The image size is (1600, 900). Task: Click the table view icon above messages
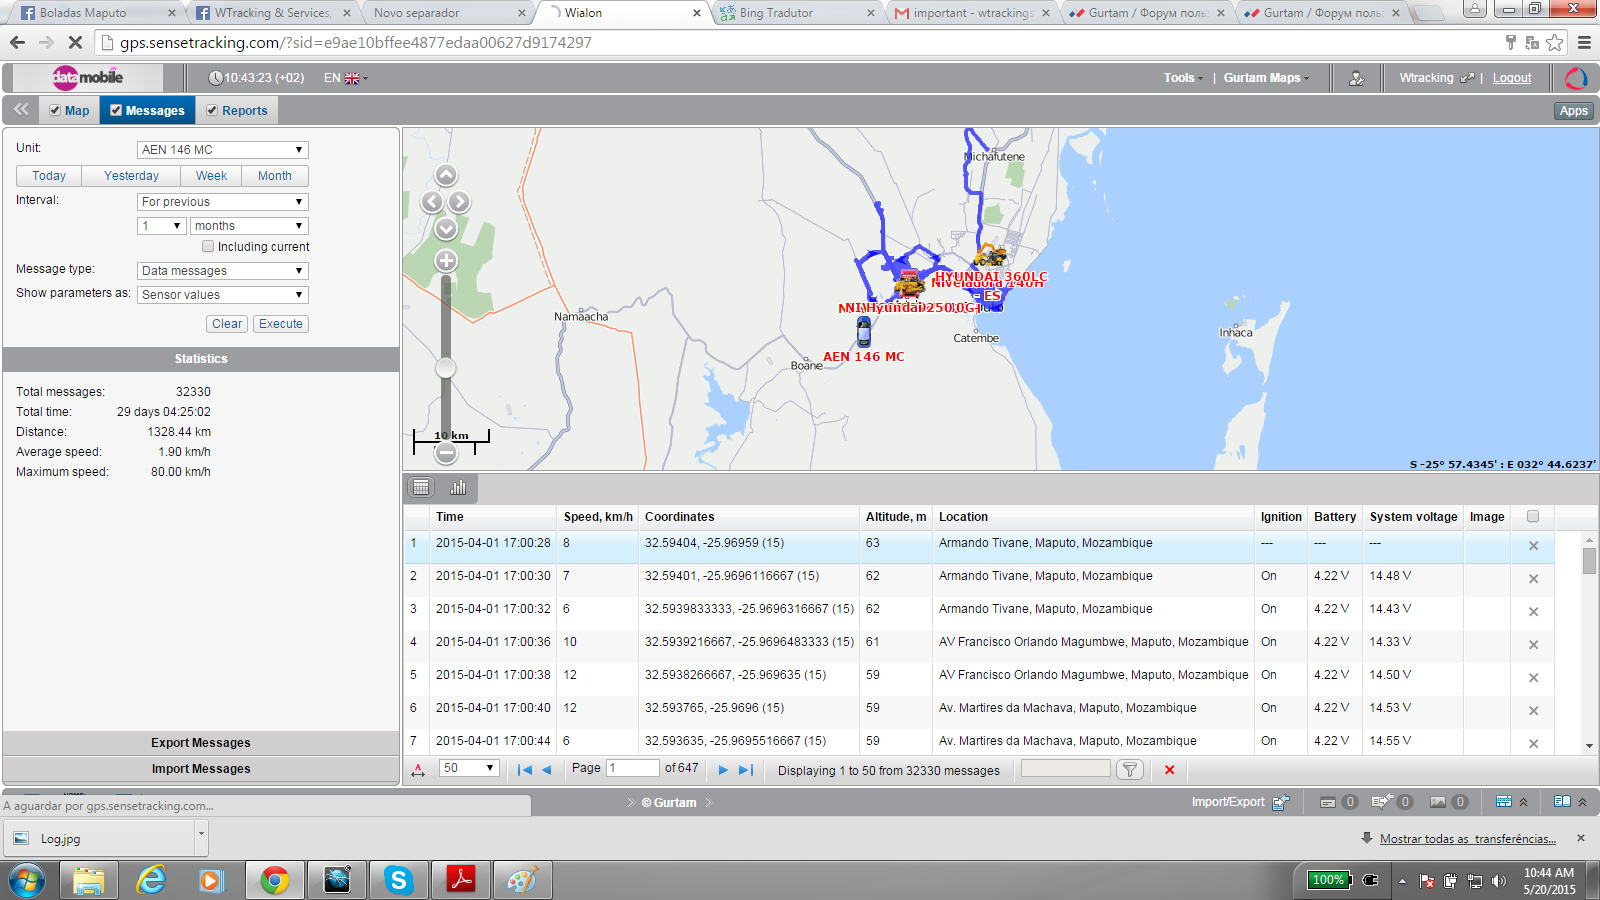[421, 487]
